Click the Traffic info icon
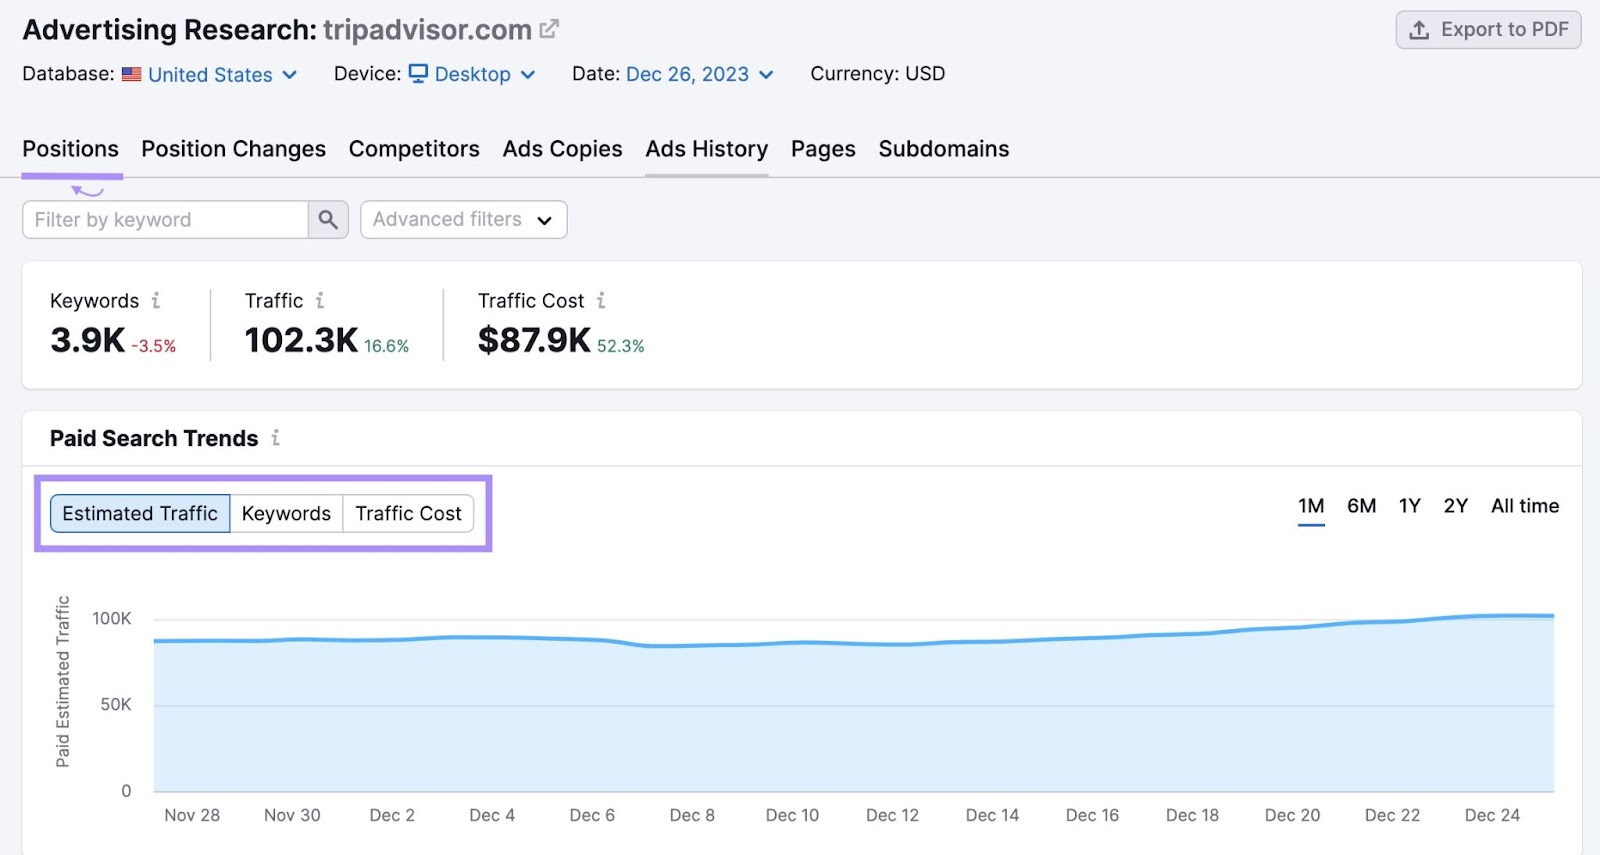The image size is (1600, 855). click(x=320, y=300)
